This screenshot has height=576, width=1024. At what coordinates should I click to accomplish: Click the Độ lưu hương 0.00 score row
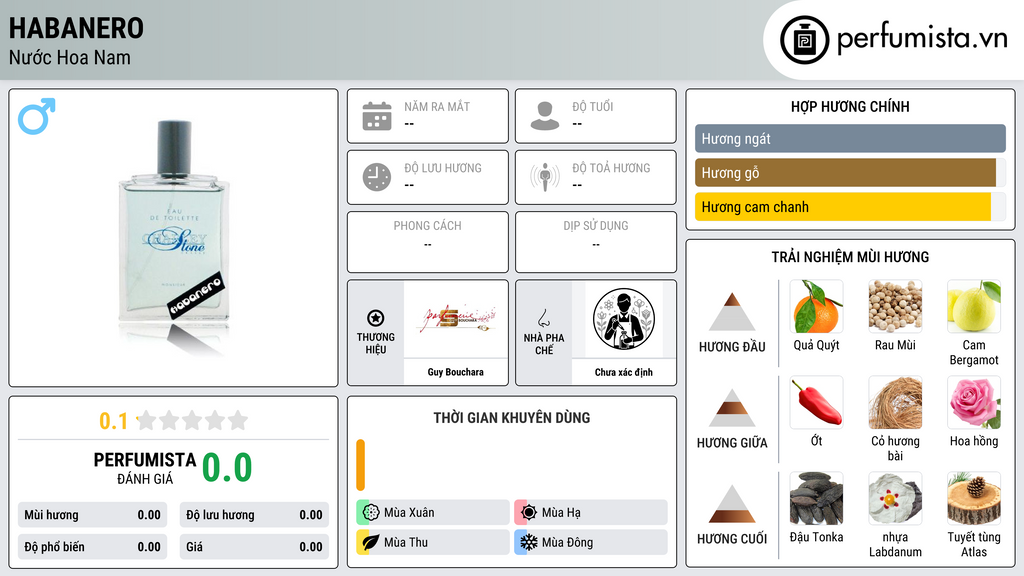(x=254, y=515)
